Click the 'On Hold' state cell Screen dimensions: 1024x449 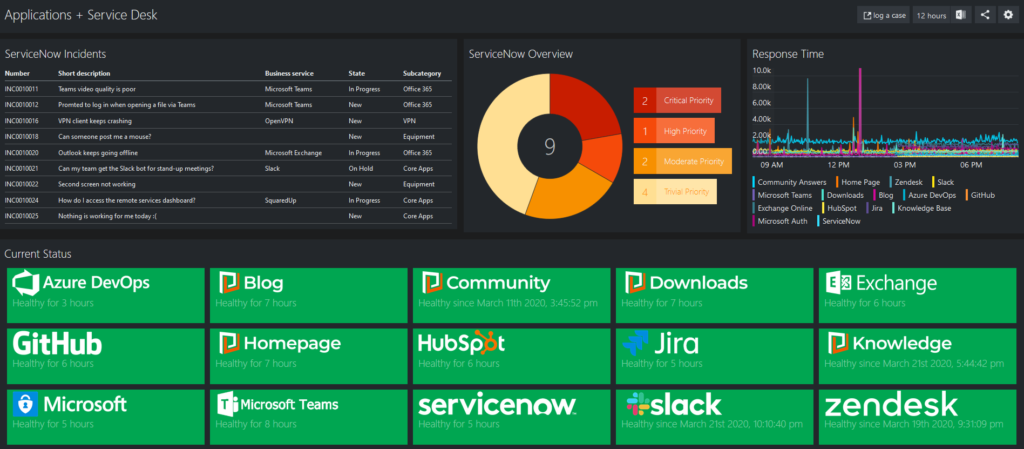click(360, 168)
